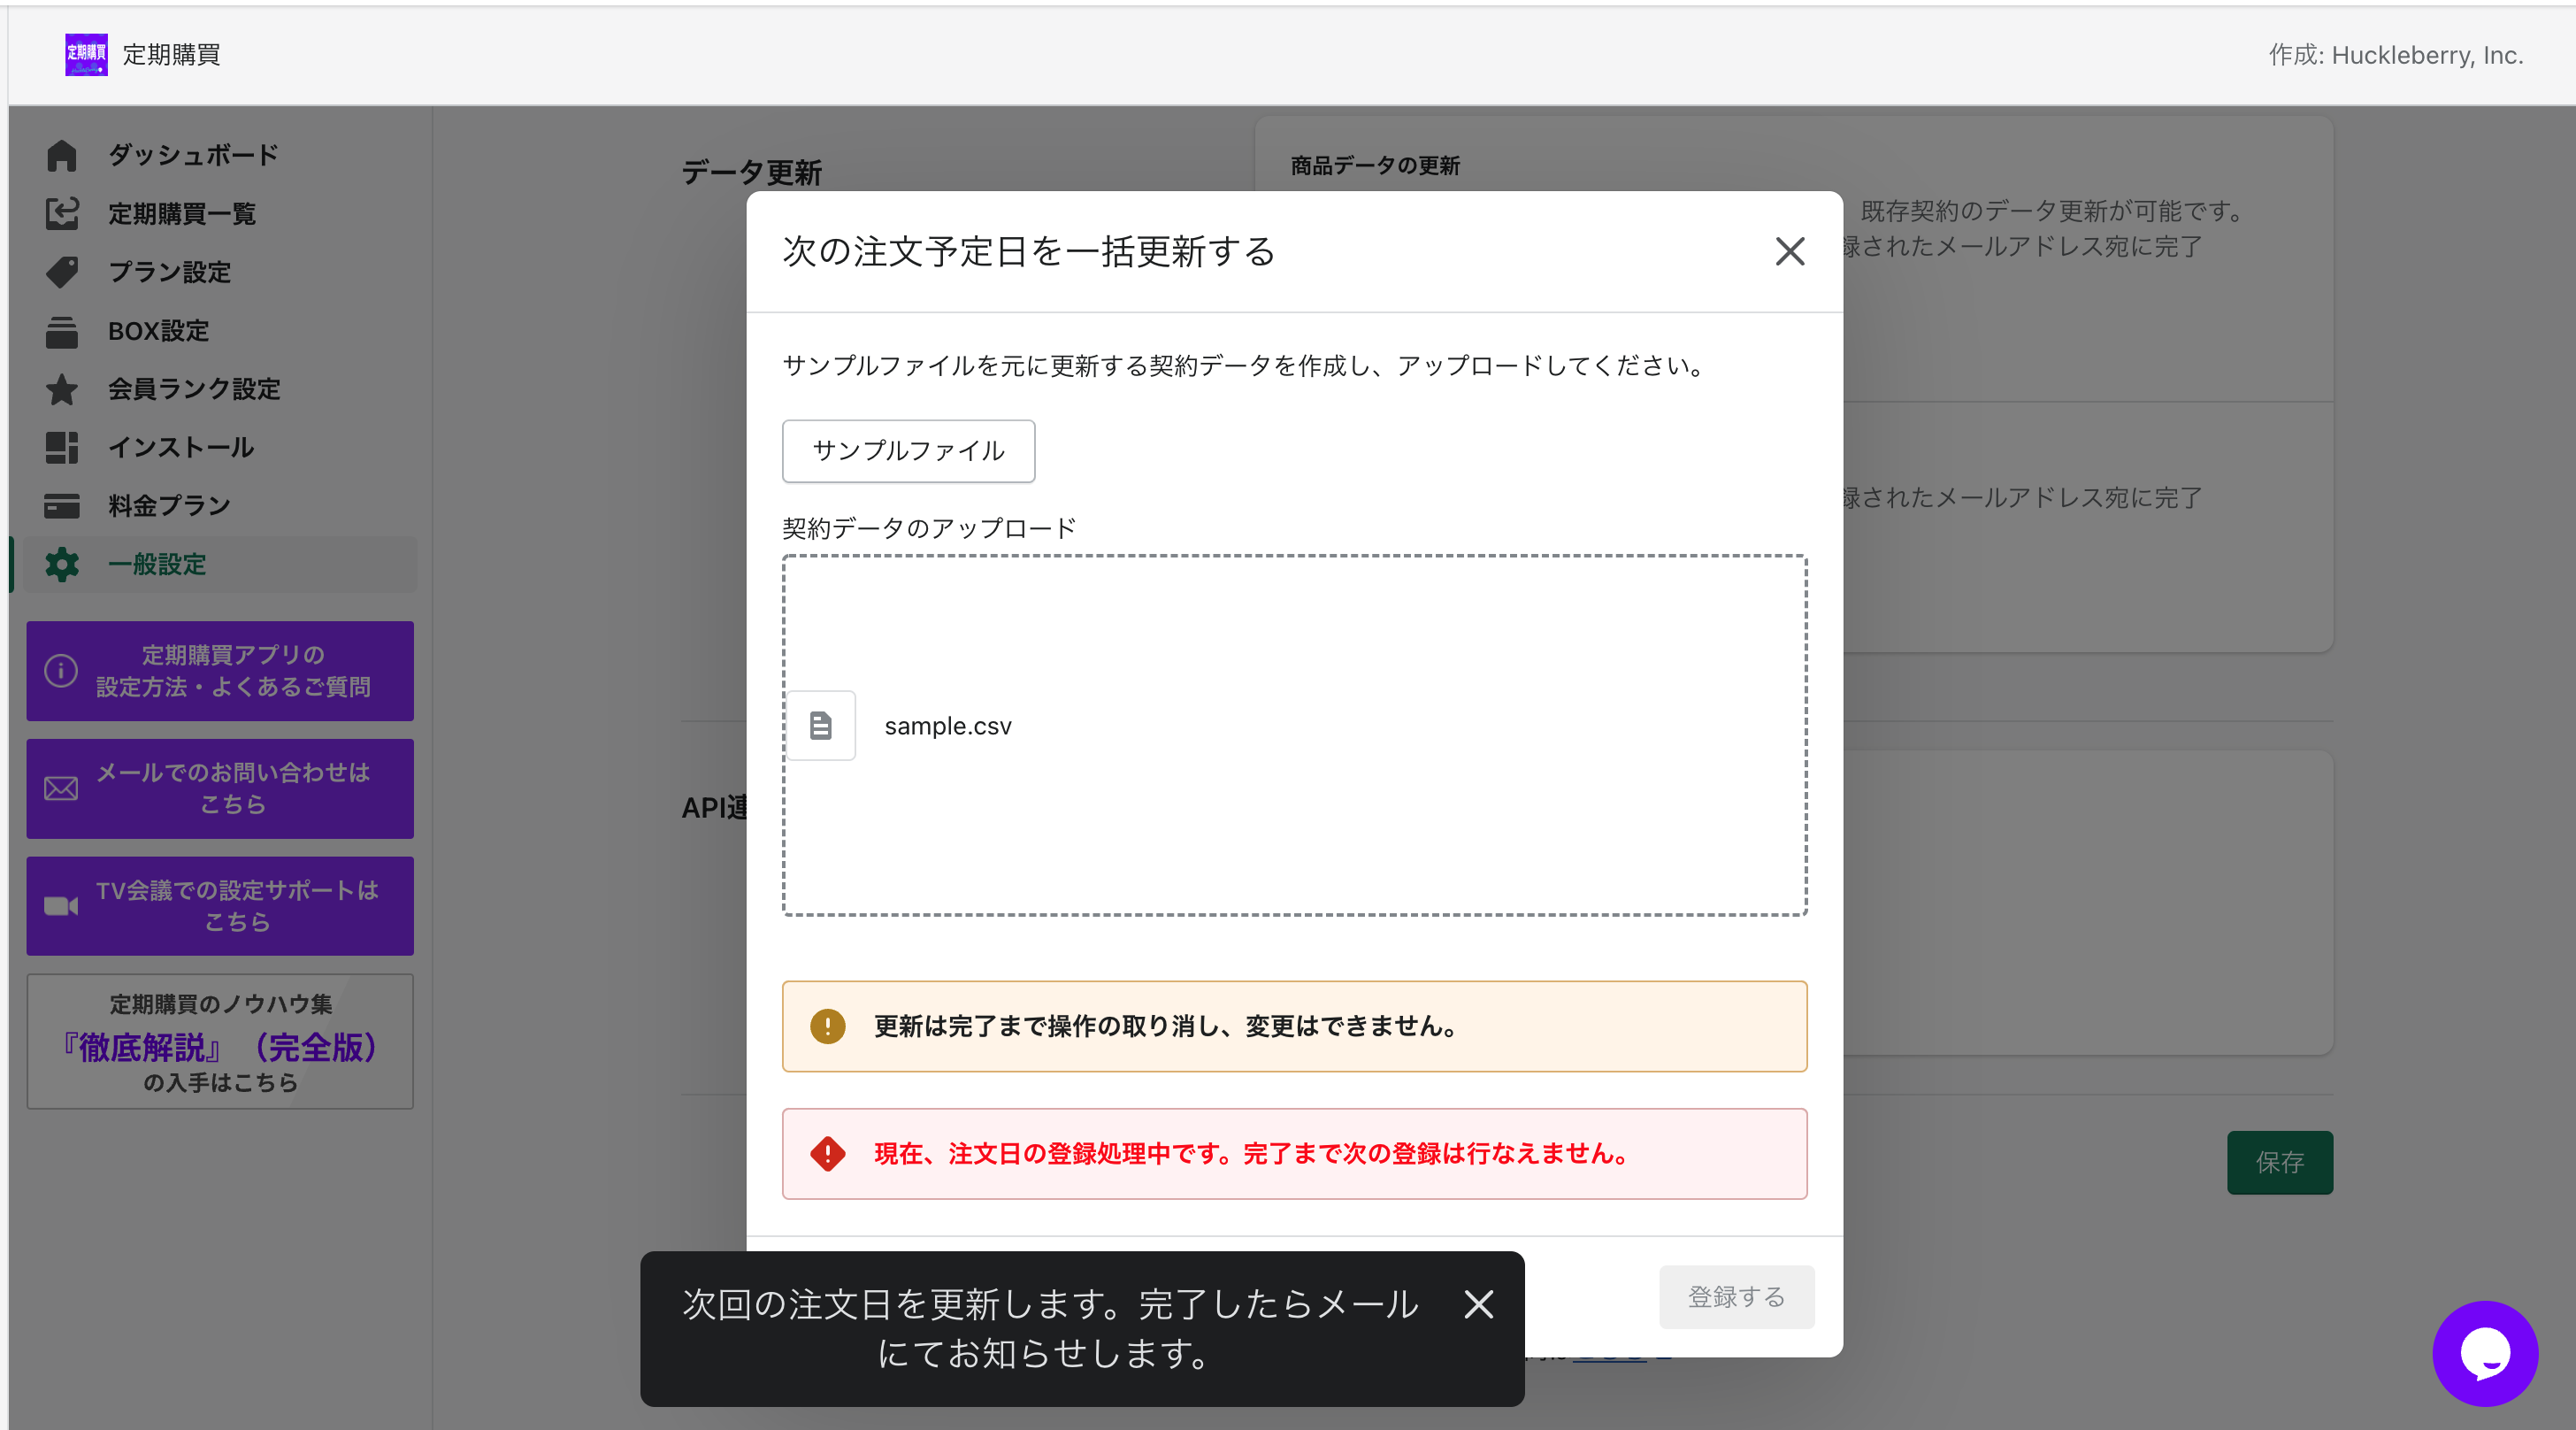Click the 一般設定 gear icon

61,565
